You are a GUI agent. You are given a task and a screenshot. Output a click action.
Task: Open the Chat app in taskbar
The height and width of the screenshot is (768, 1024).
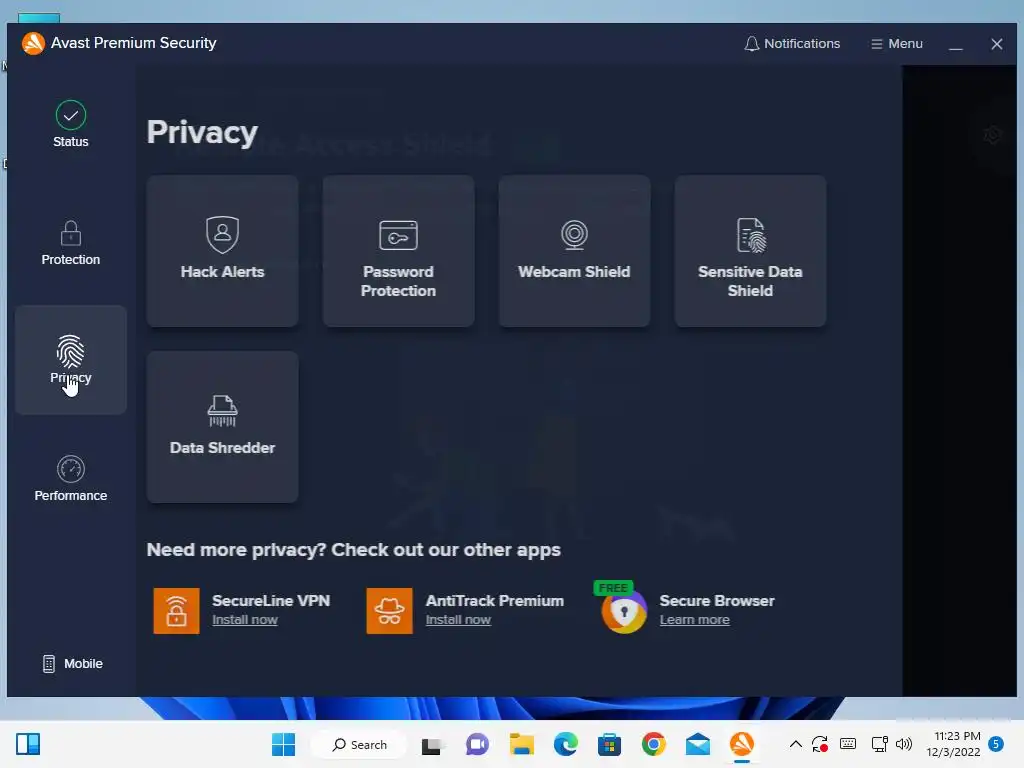(477, 744)
